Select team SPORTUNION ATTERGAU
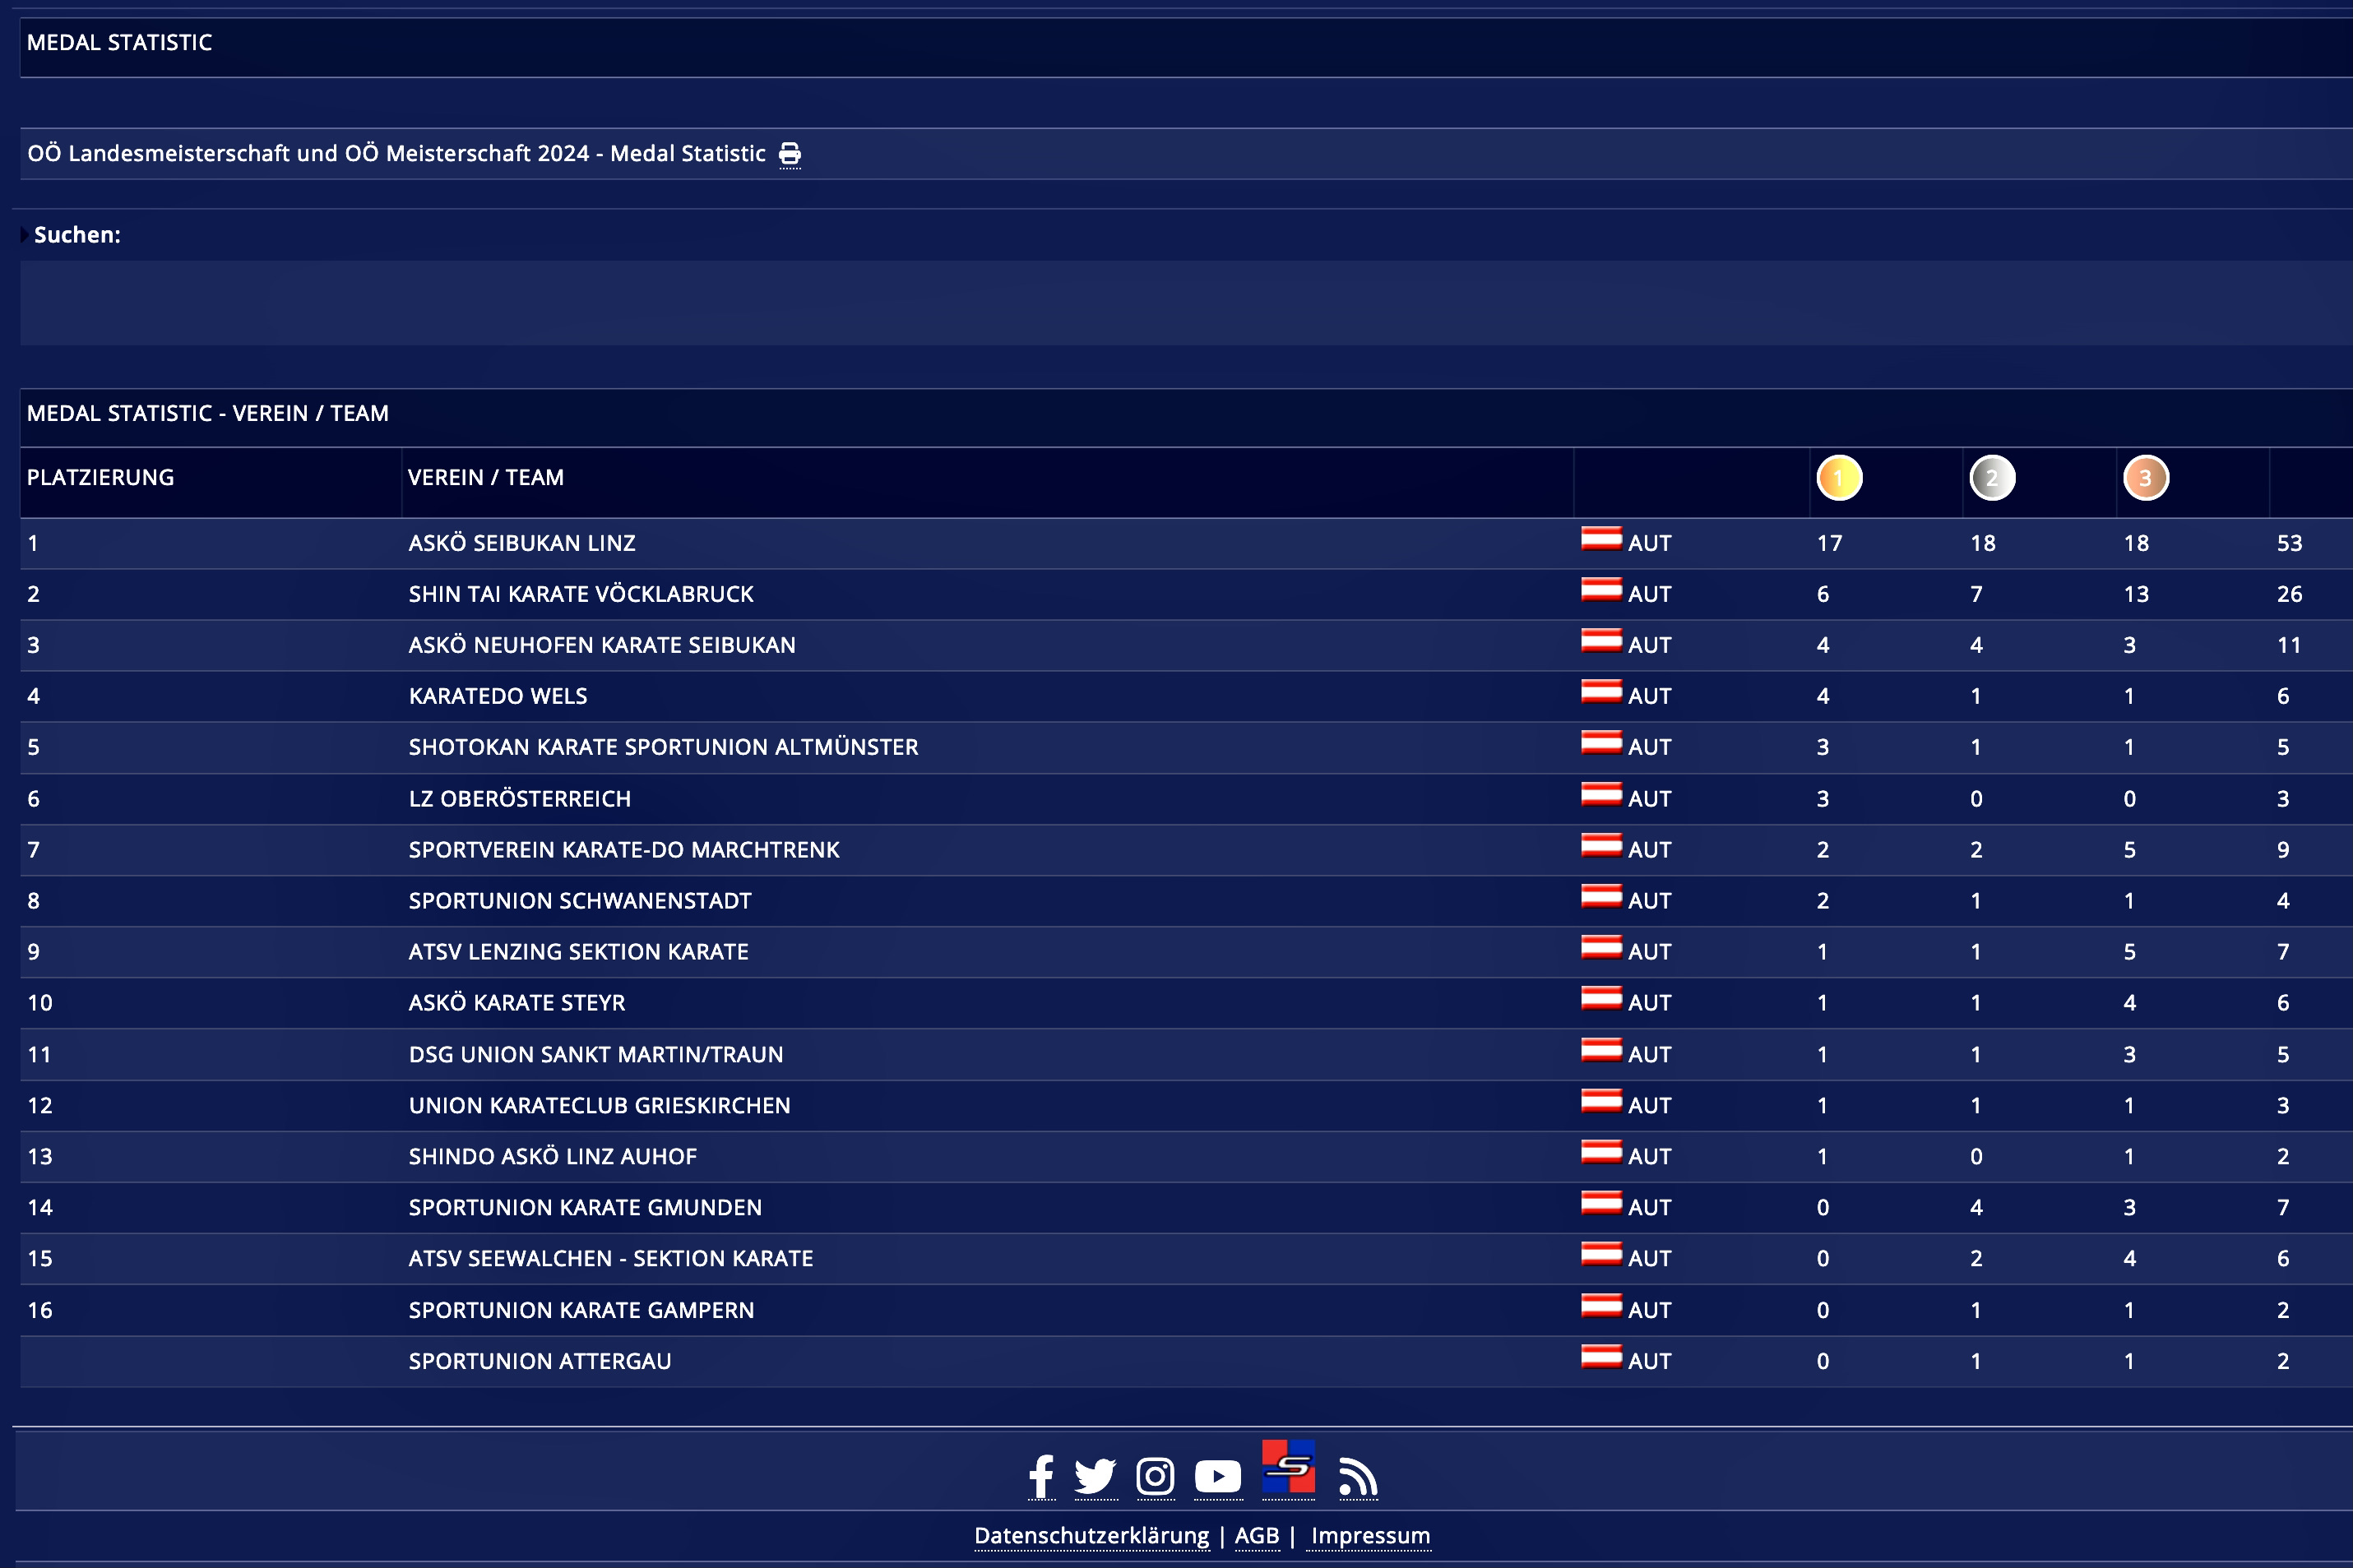The image size is (2353, 1568). 540,1362
